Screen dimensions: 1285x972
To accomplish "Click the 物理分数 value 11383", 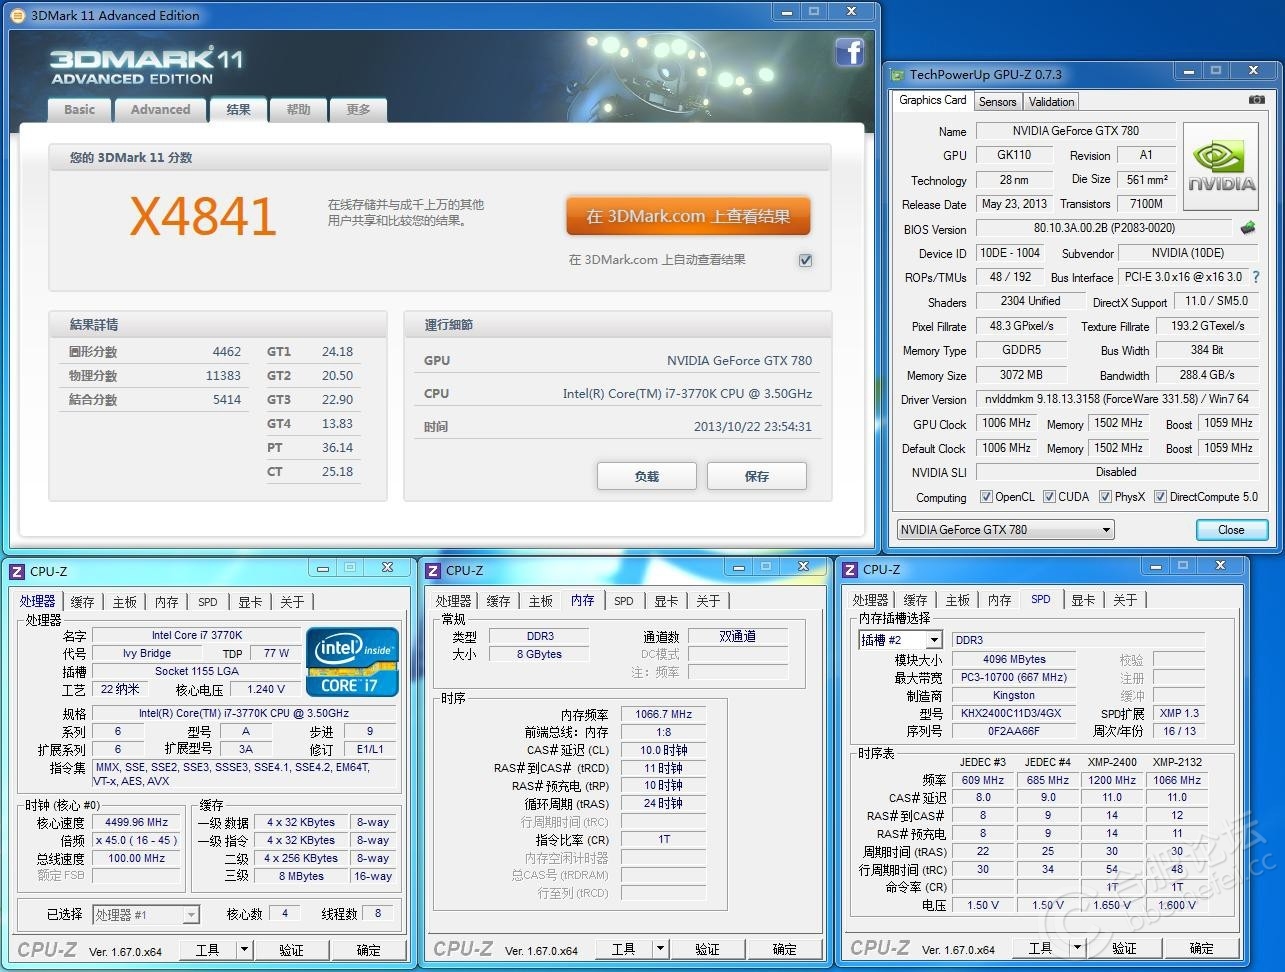I will coord(223,376).
